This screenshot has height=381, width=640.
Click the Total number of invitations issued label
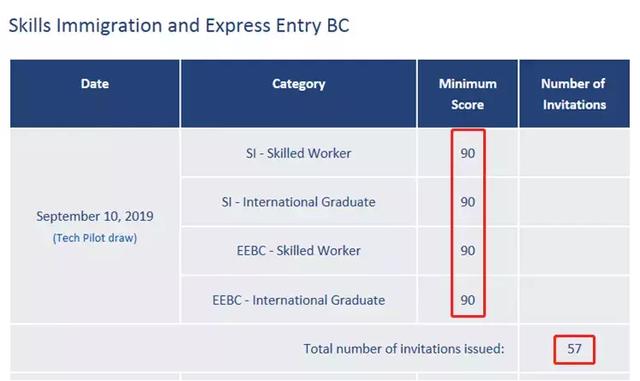pos(404,349)
